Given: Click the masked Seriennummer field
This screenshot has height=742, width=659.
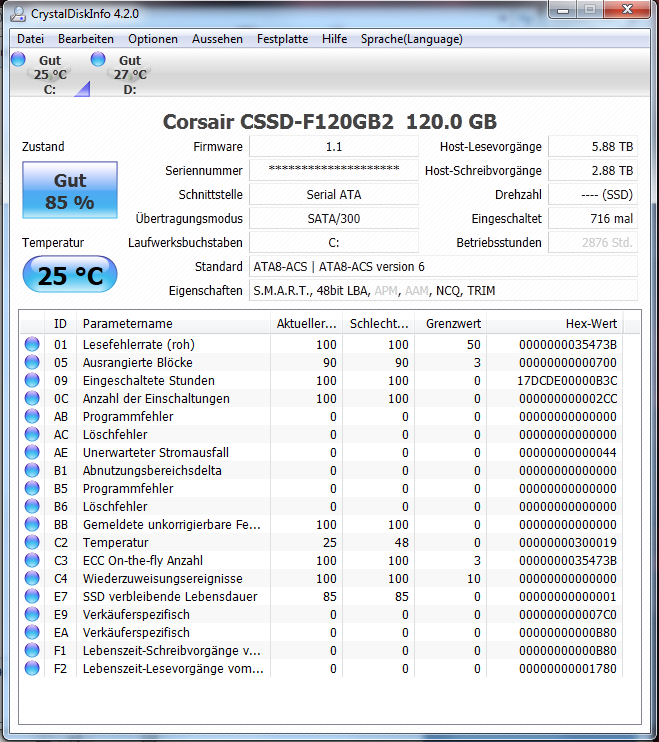Looking at the screenshot, I should point(334,170).
